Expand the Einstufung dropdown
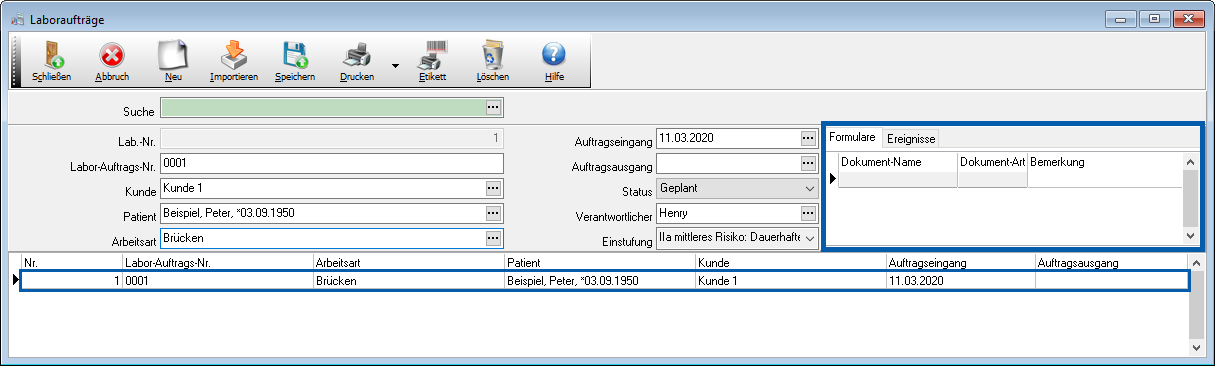 click(809, 238)
